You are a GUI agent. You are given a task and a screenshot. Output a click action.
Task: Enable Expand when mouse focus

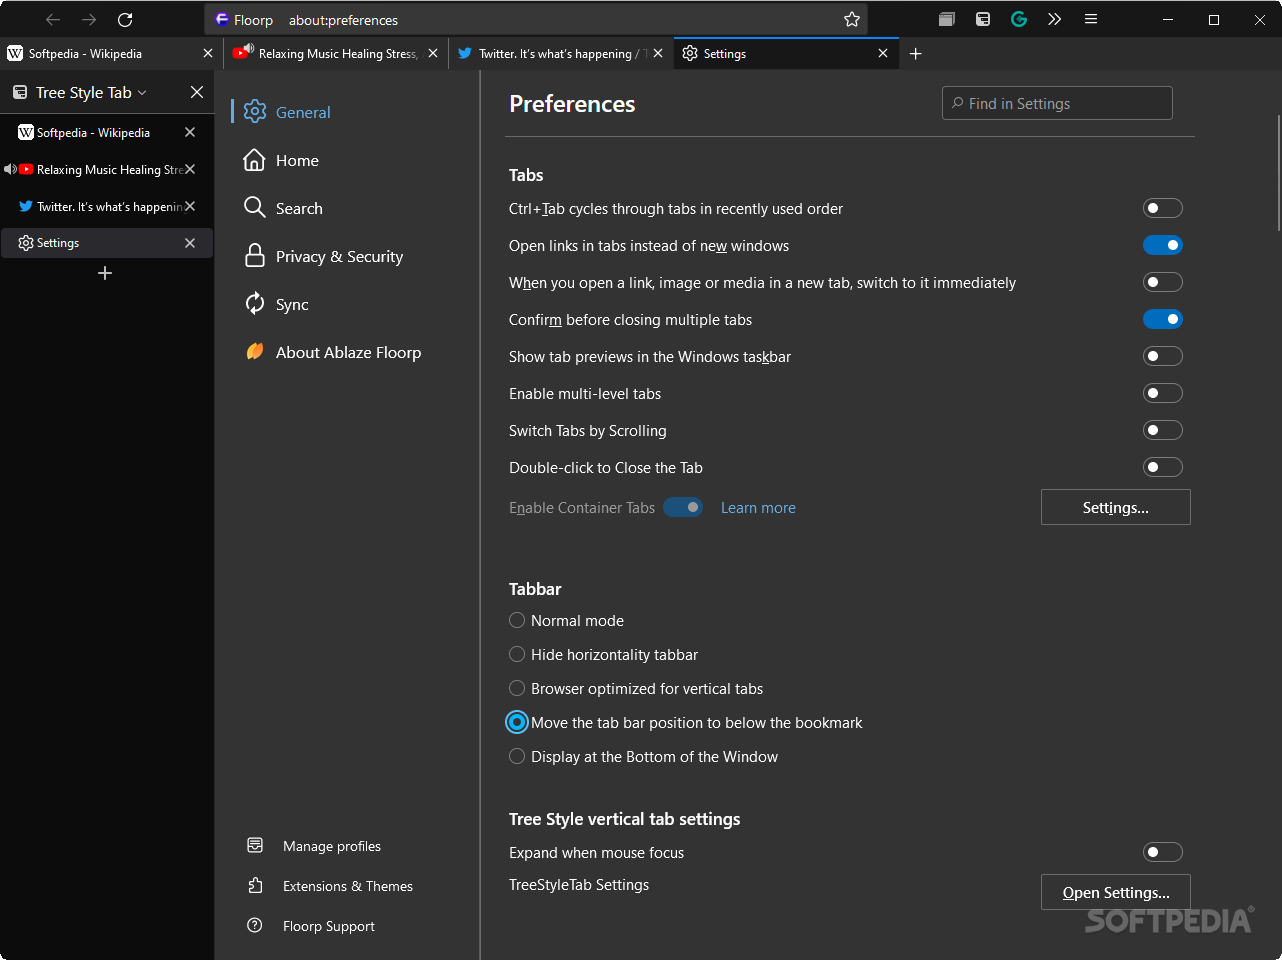pos(1163,852)
